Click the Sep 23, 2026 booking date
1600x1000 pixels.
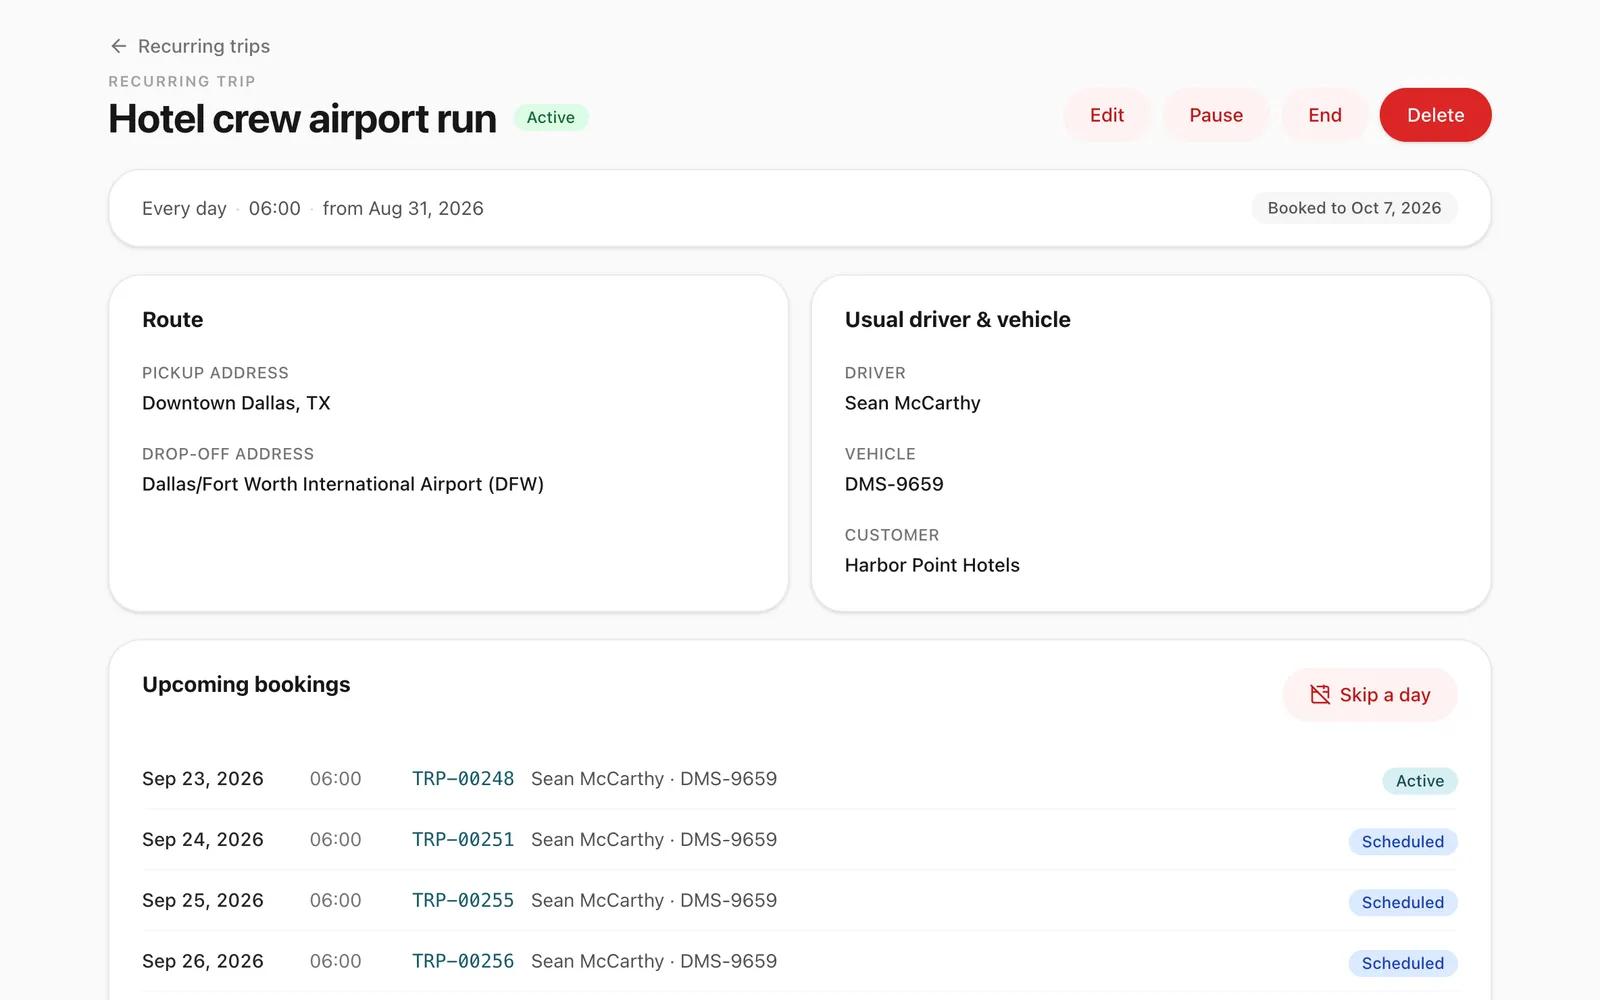[x=203, y=779]
